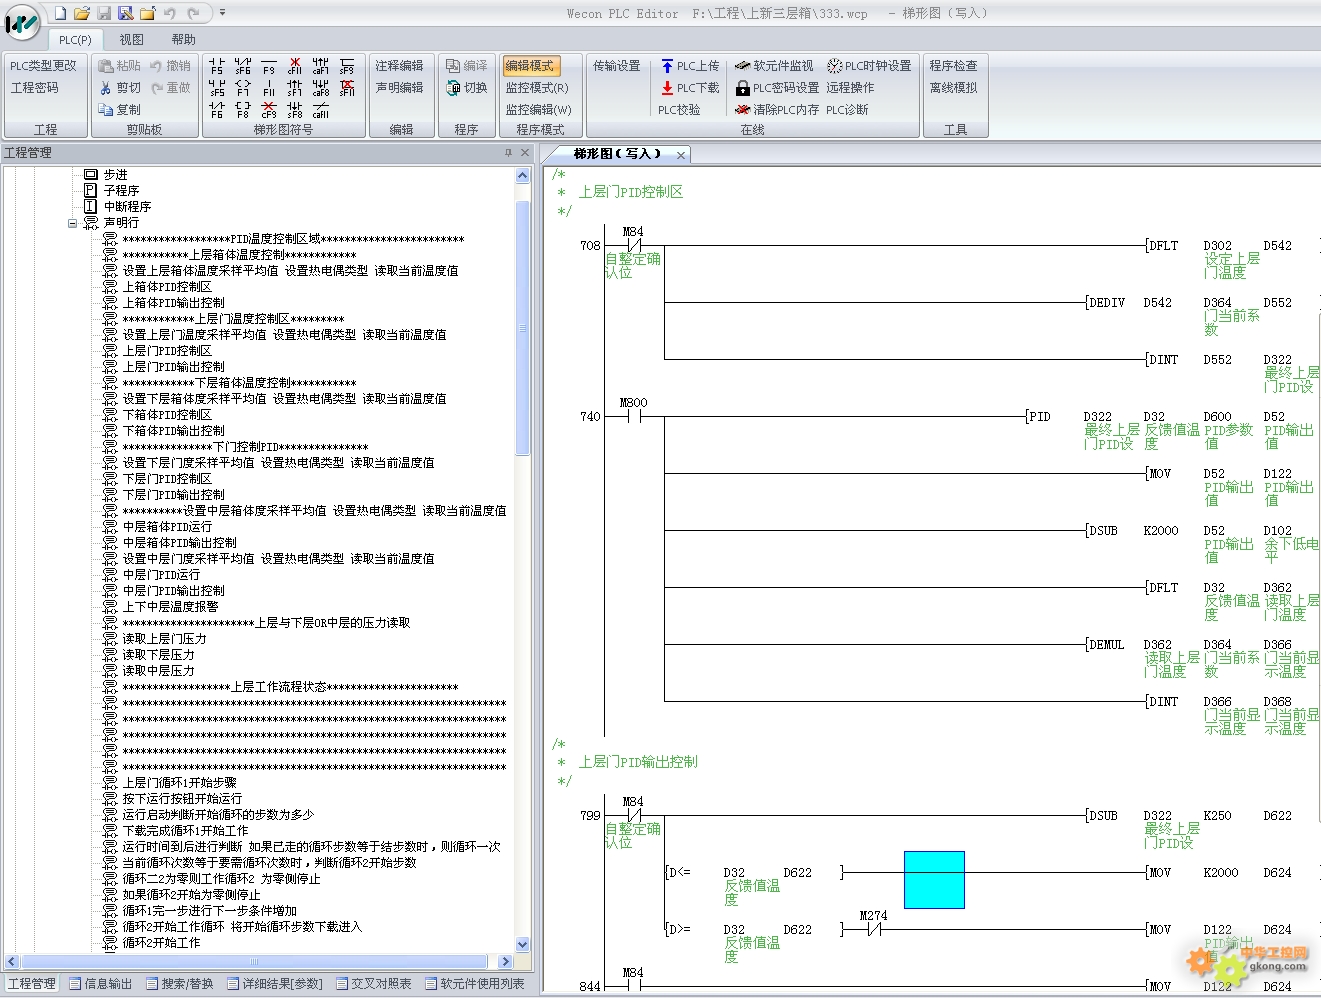
Task: Select the cyan cursor block in ladder
Action: click(x=934, y=880)
